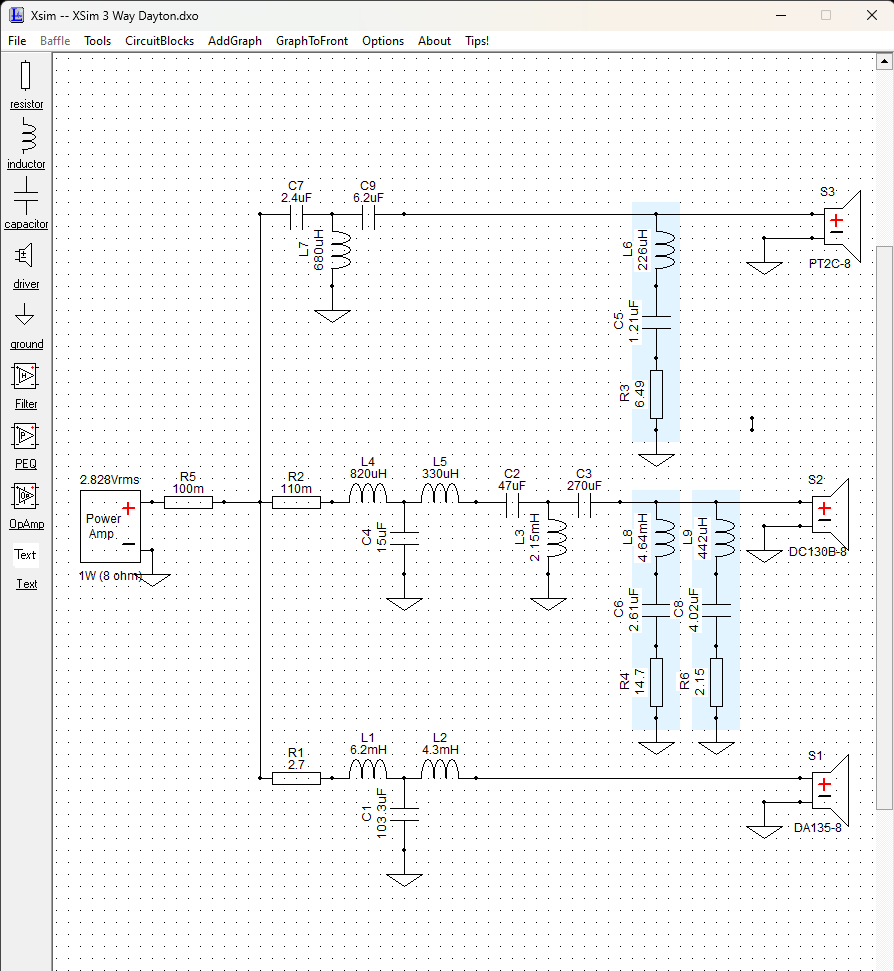Select inductor L9 442uH
The width and height of the screenshot is (894, 971).
pos(723,538)
